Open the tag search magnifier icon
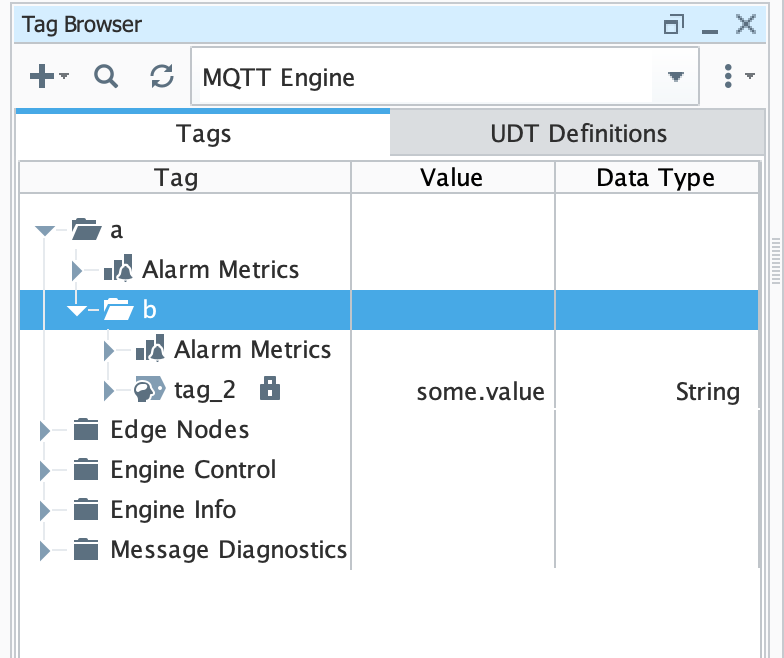 pyautogui.click(x=106, y=77)
